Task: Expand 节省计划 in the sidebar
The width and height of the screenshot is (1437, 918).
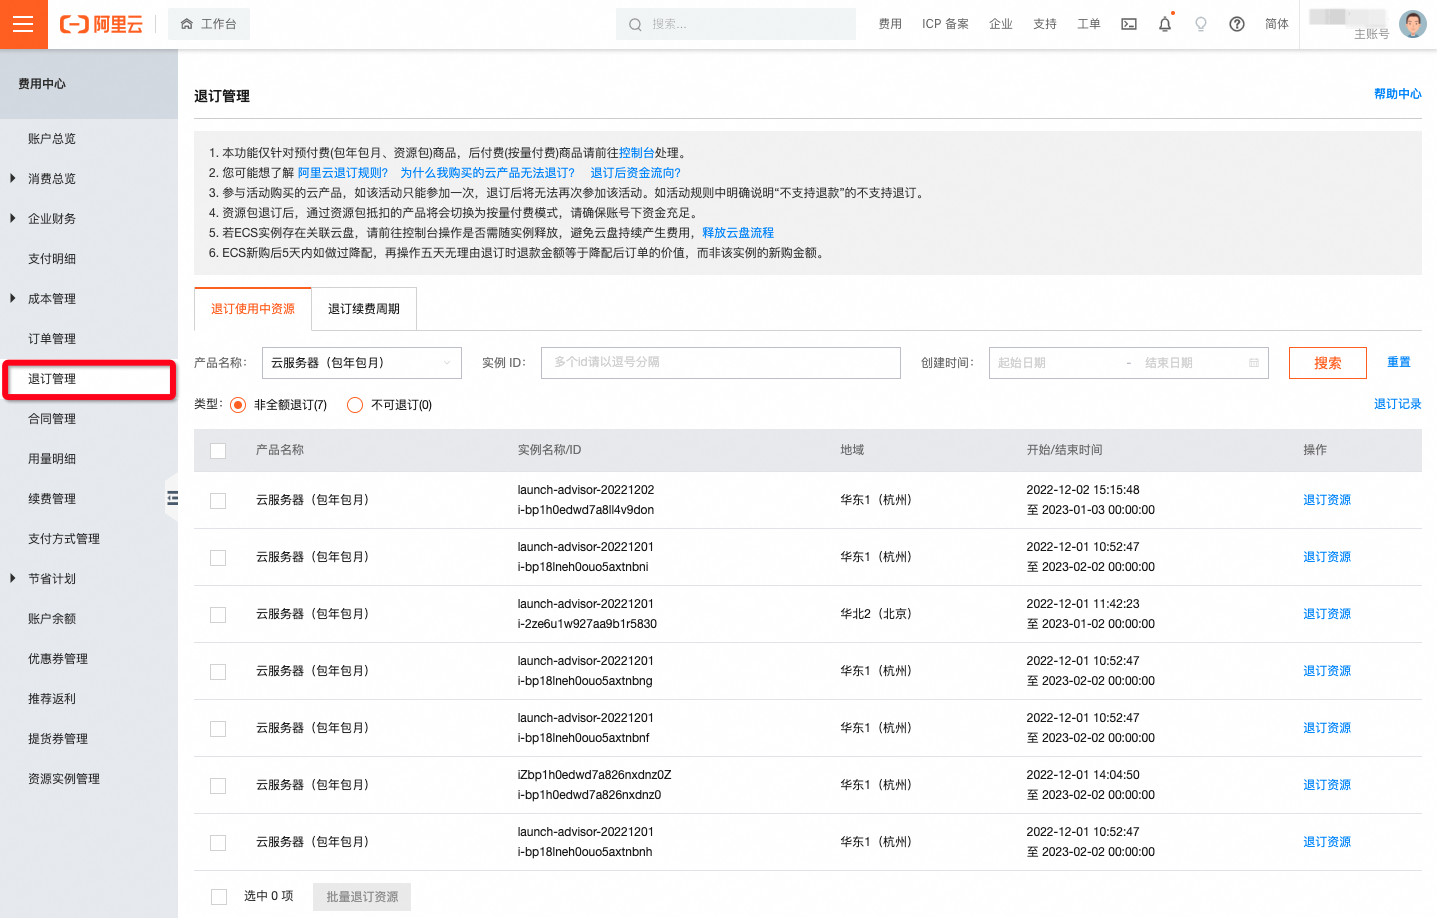Action: coord(12,579)
